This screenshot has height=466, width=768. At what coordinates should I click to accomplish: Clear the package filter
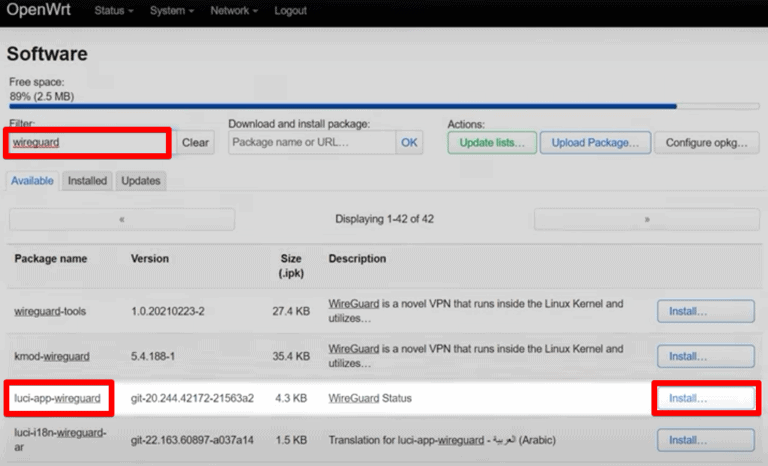[195, 143]
